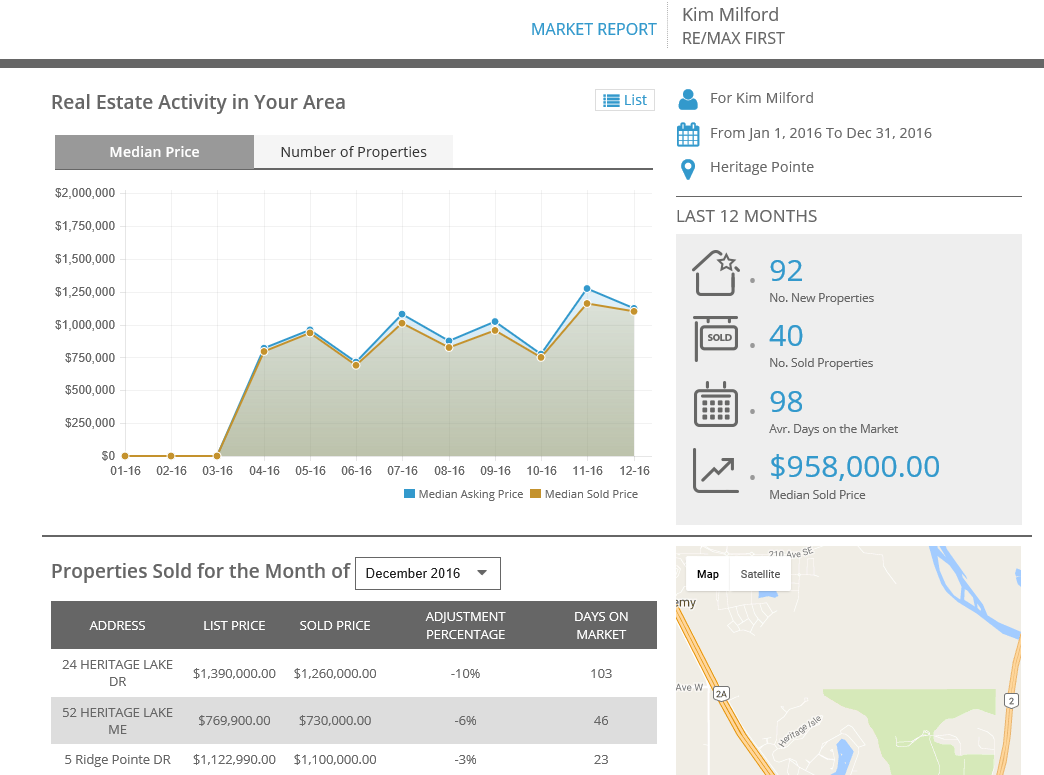The height and width of the screenshot is (775, 1044).
Task: Click the days on market calendar icon
Action: 715,404
